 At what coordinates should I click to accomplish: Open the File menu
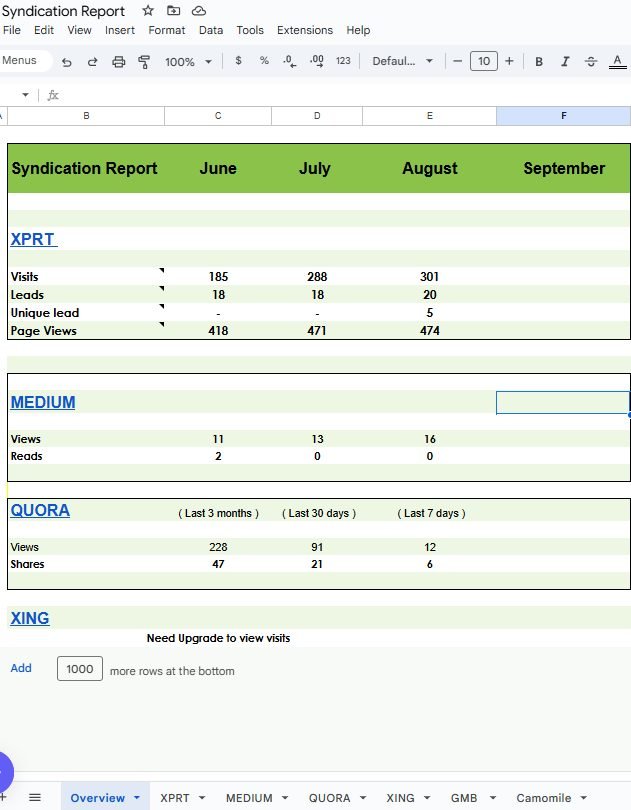[12, 30]
